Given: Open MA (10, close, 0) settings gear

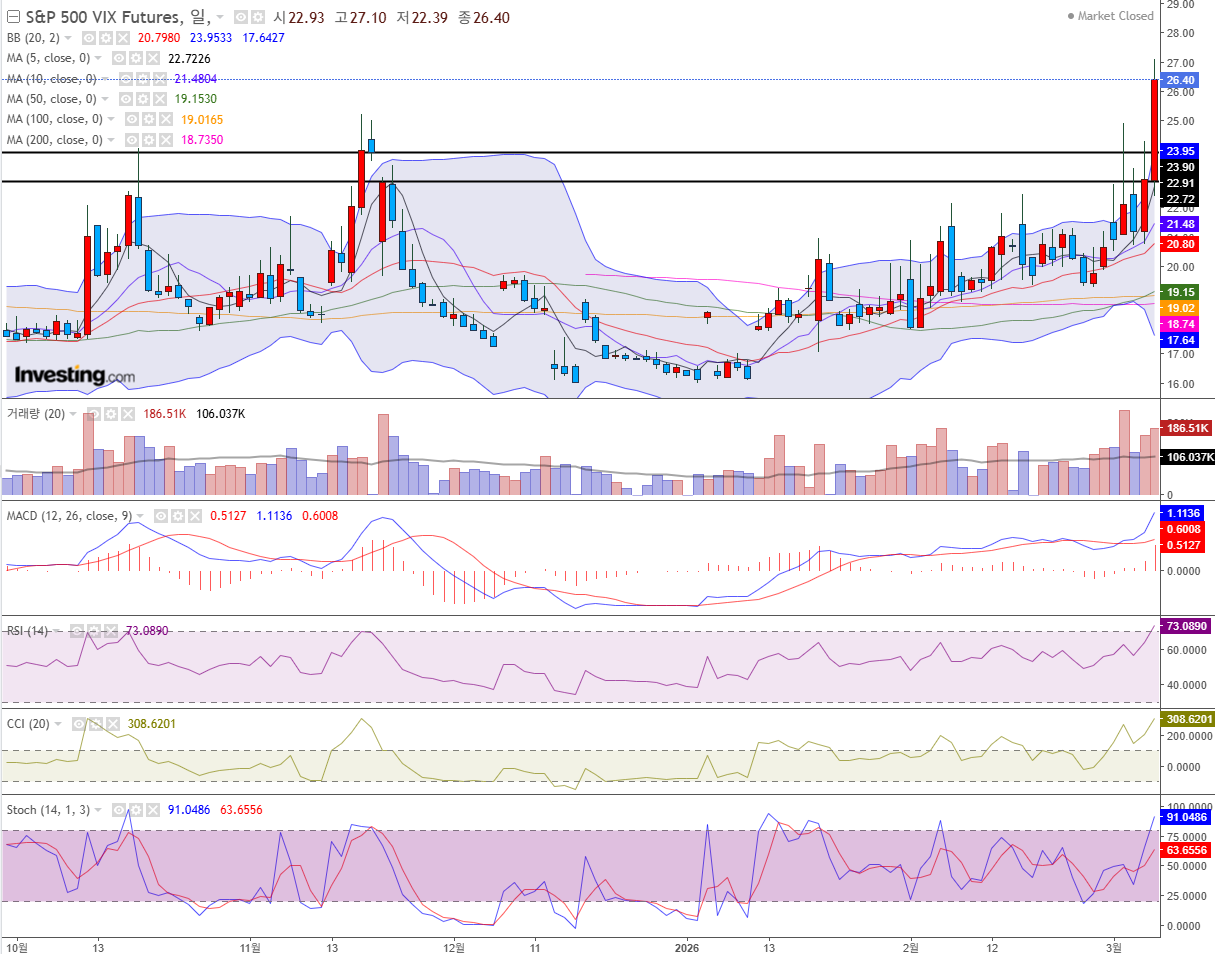Looking at the screenshot, I should 143,79.
